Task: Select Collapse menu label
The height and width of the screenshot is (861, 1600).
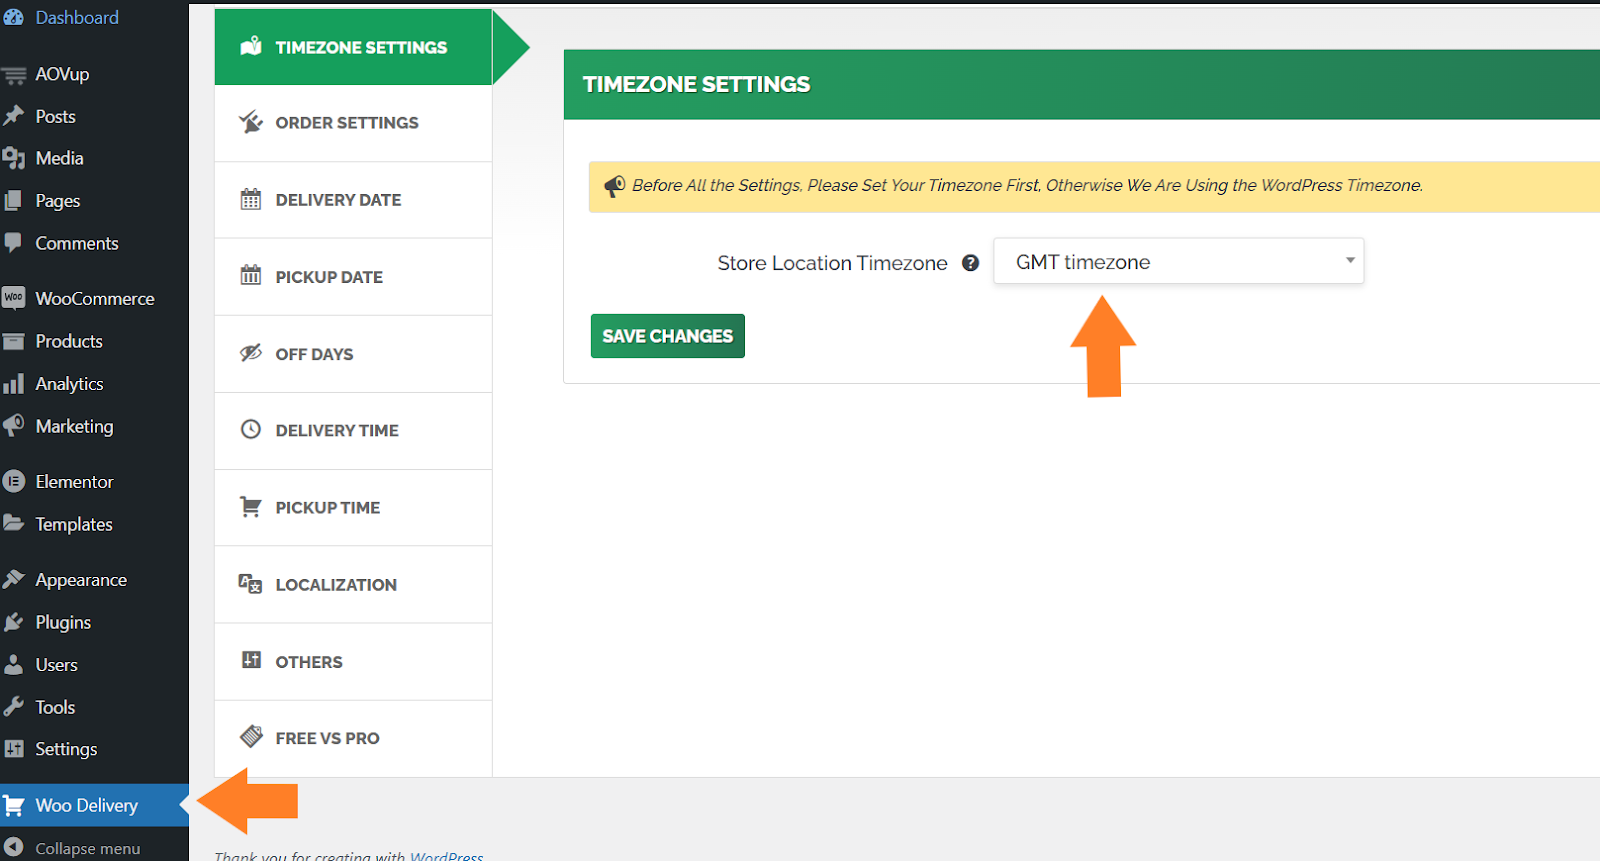Action: click(88, 848)
